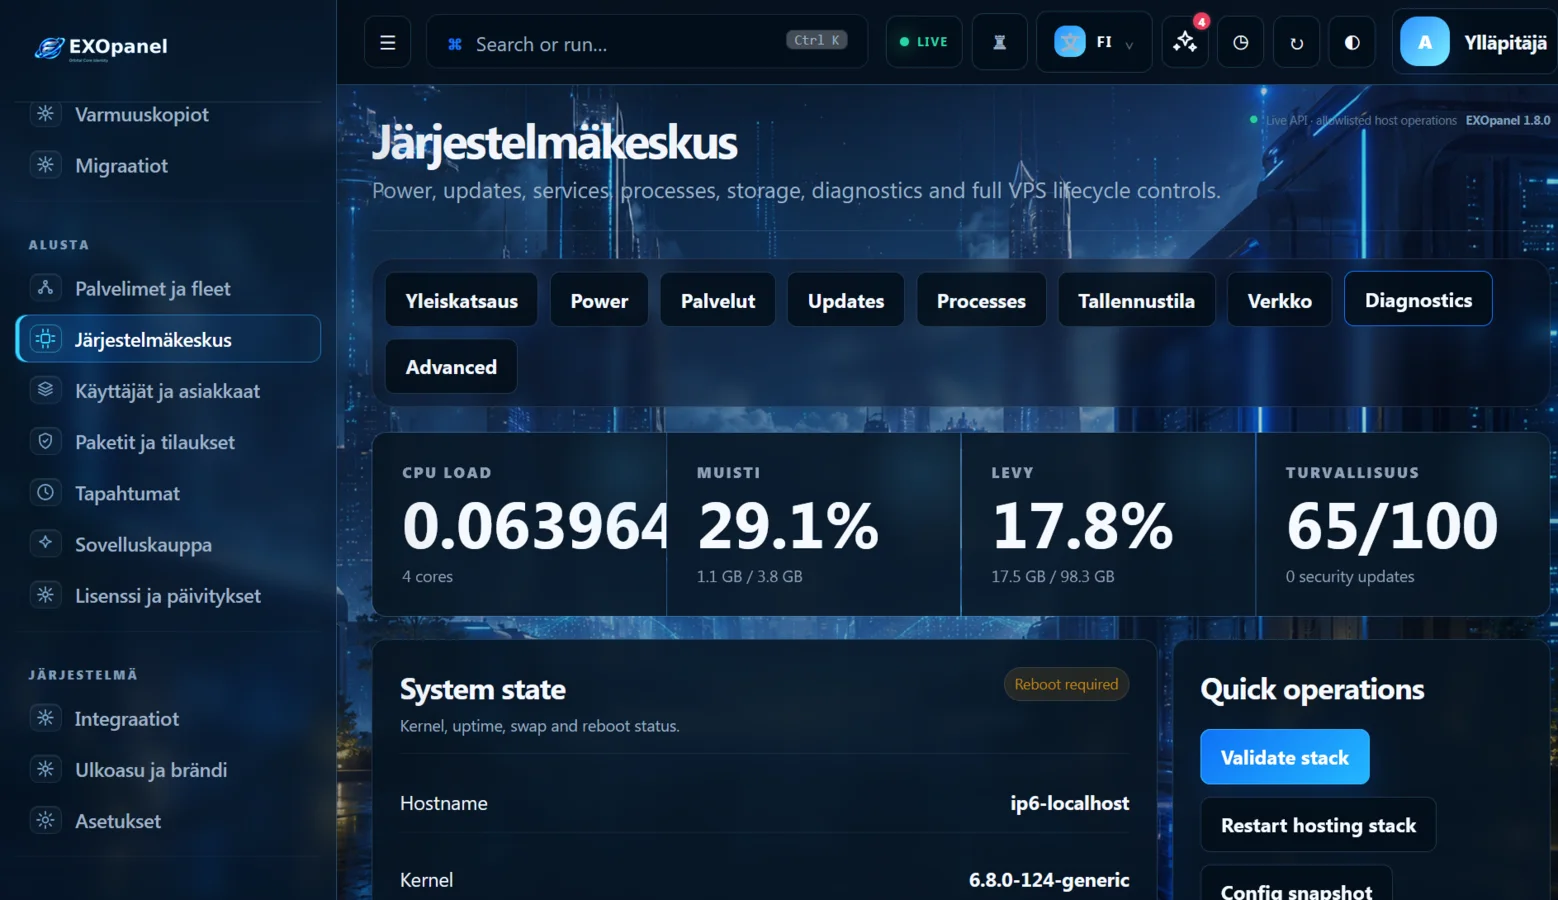Open the Advanced tab

pyautogui.click(x=451, y=366)
